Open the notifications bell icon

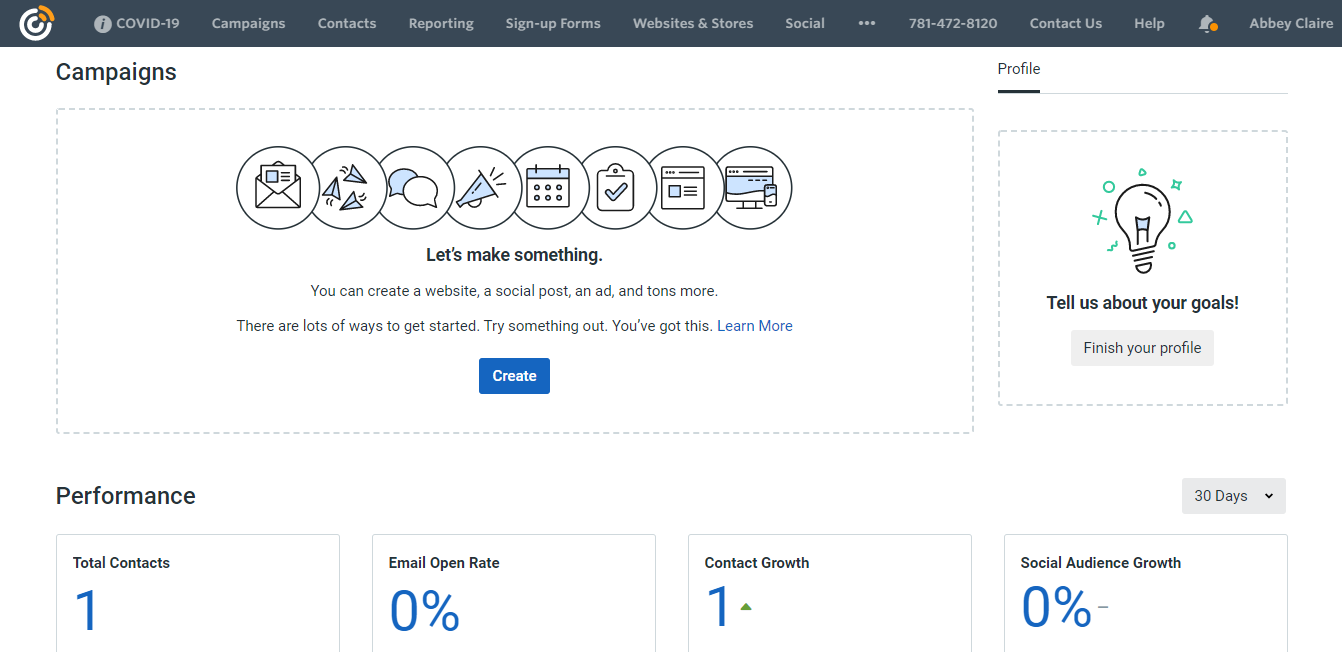pos(1207,24)
